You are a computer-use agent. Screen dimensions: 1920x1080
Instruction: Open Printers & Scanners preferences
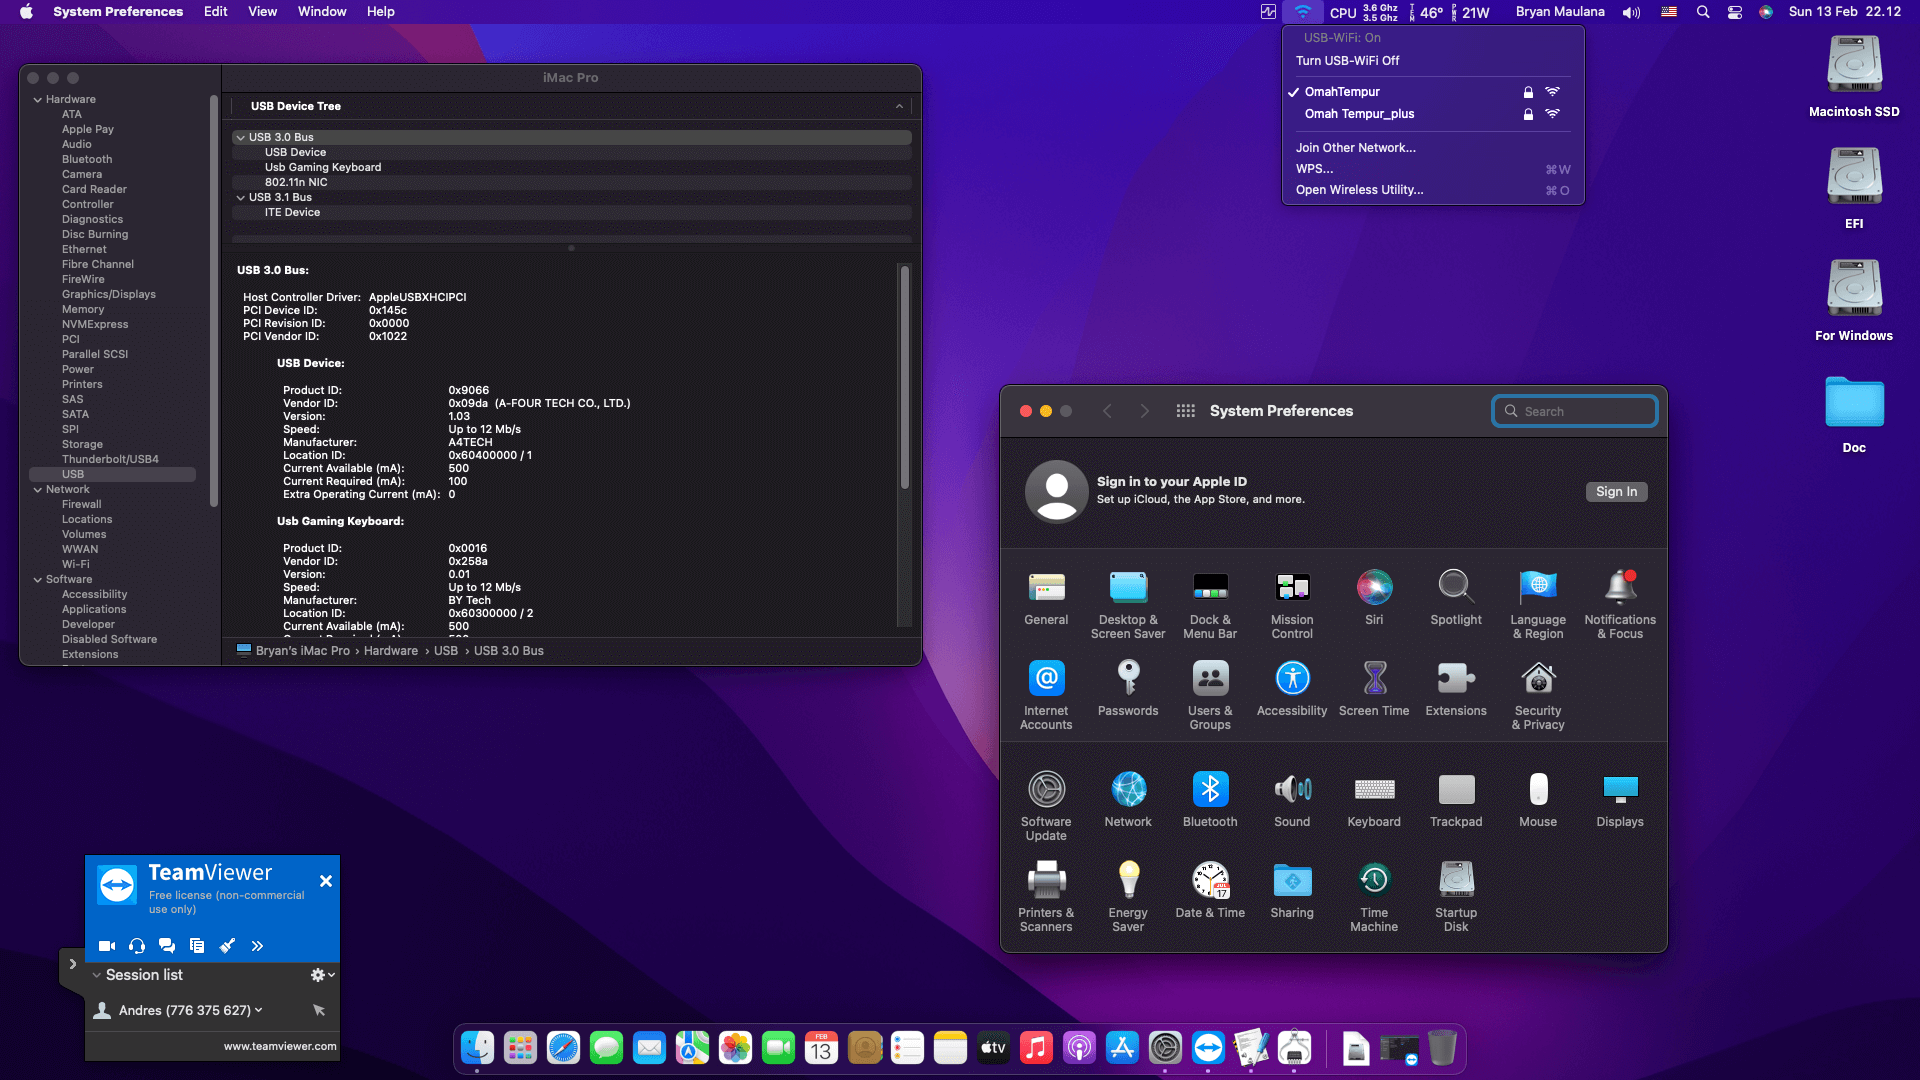click(x=1046, y=897)
